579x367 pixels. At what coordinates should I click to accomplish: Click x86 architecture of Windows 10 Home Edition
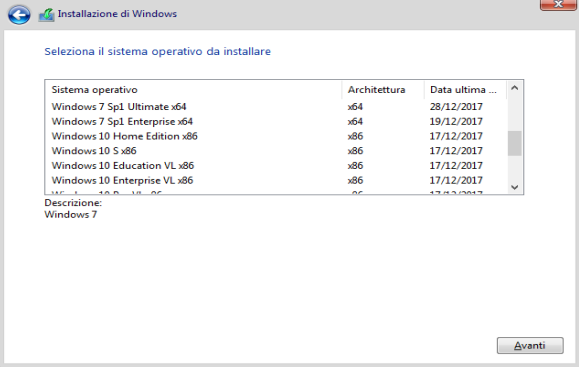(355, 136)
